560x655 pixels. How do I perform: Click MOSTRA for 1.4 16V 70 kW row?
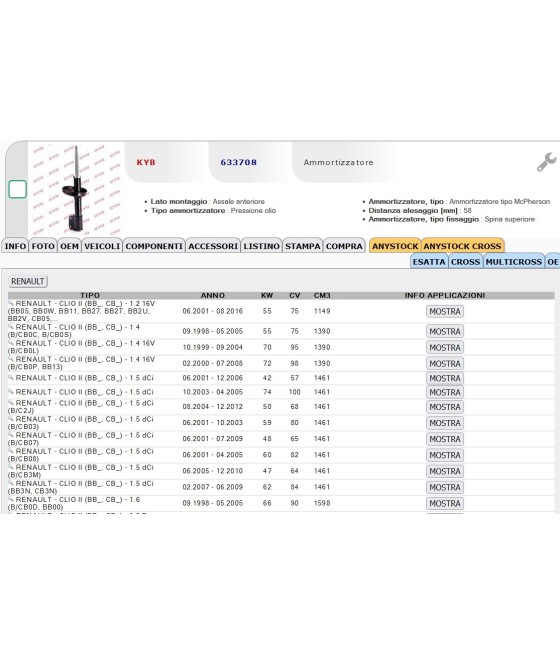445,348
